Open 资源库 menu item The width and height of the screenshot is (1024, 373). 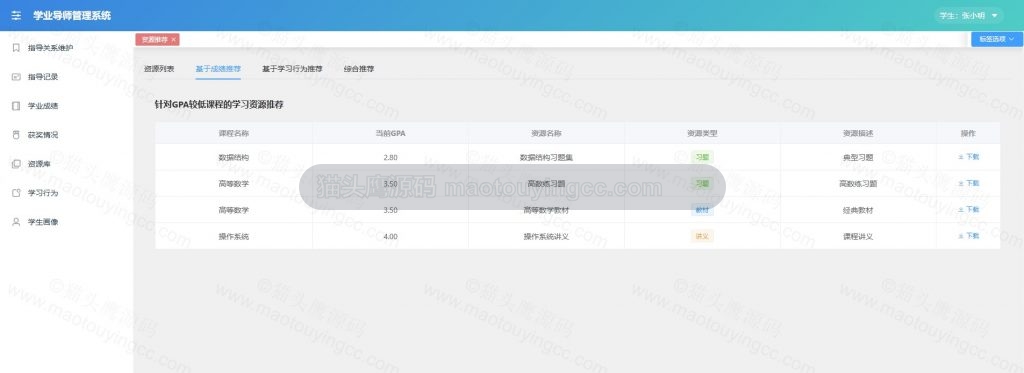tap(67, 164)
